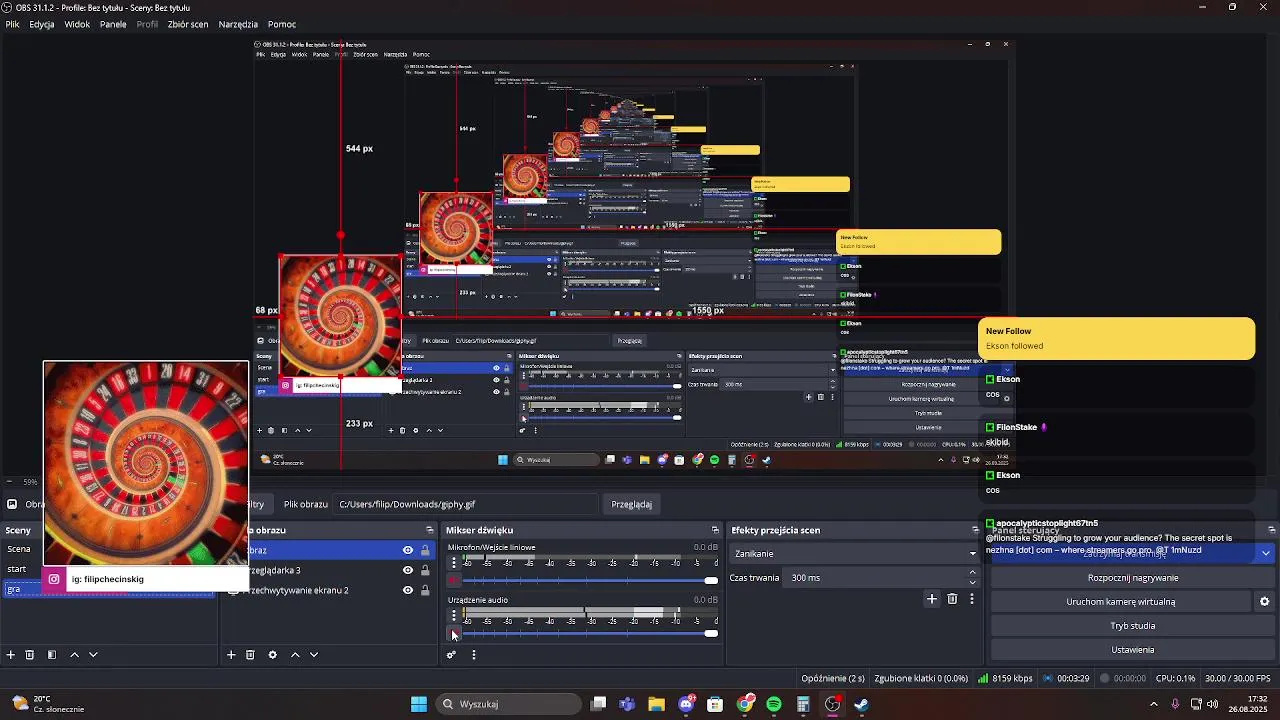Screen dimensions: 1280x720
Task: Expand streaming button dropdown arrow
Action: point(1265,553)
